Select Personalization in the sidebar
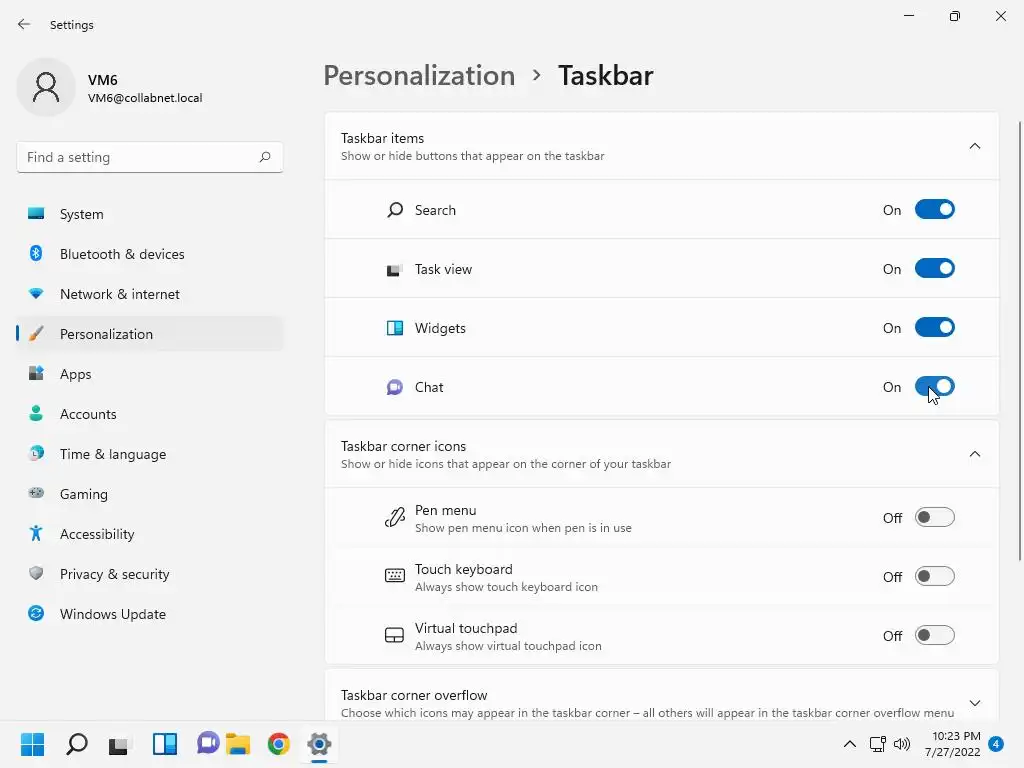Image resolution: width=1024 pixels, height=768 pixels. coord(150,334)
